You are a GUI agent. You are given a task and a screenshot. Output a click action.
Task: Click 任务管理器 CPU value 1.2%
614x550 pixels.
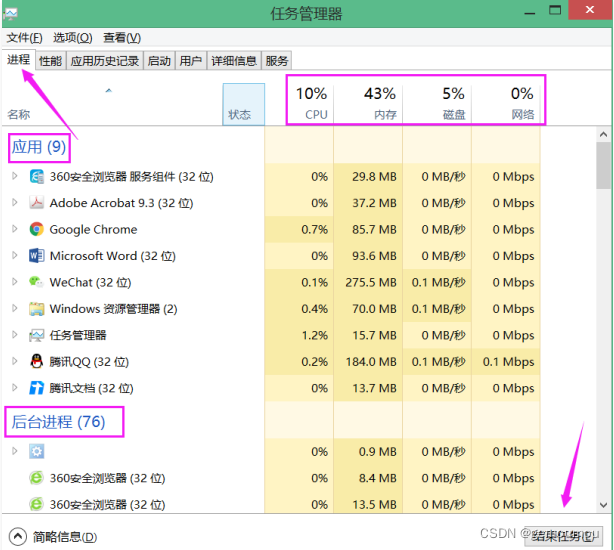[x=314, y=335]
